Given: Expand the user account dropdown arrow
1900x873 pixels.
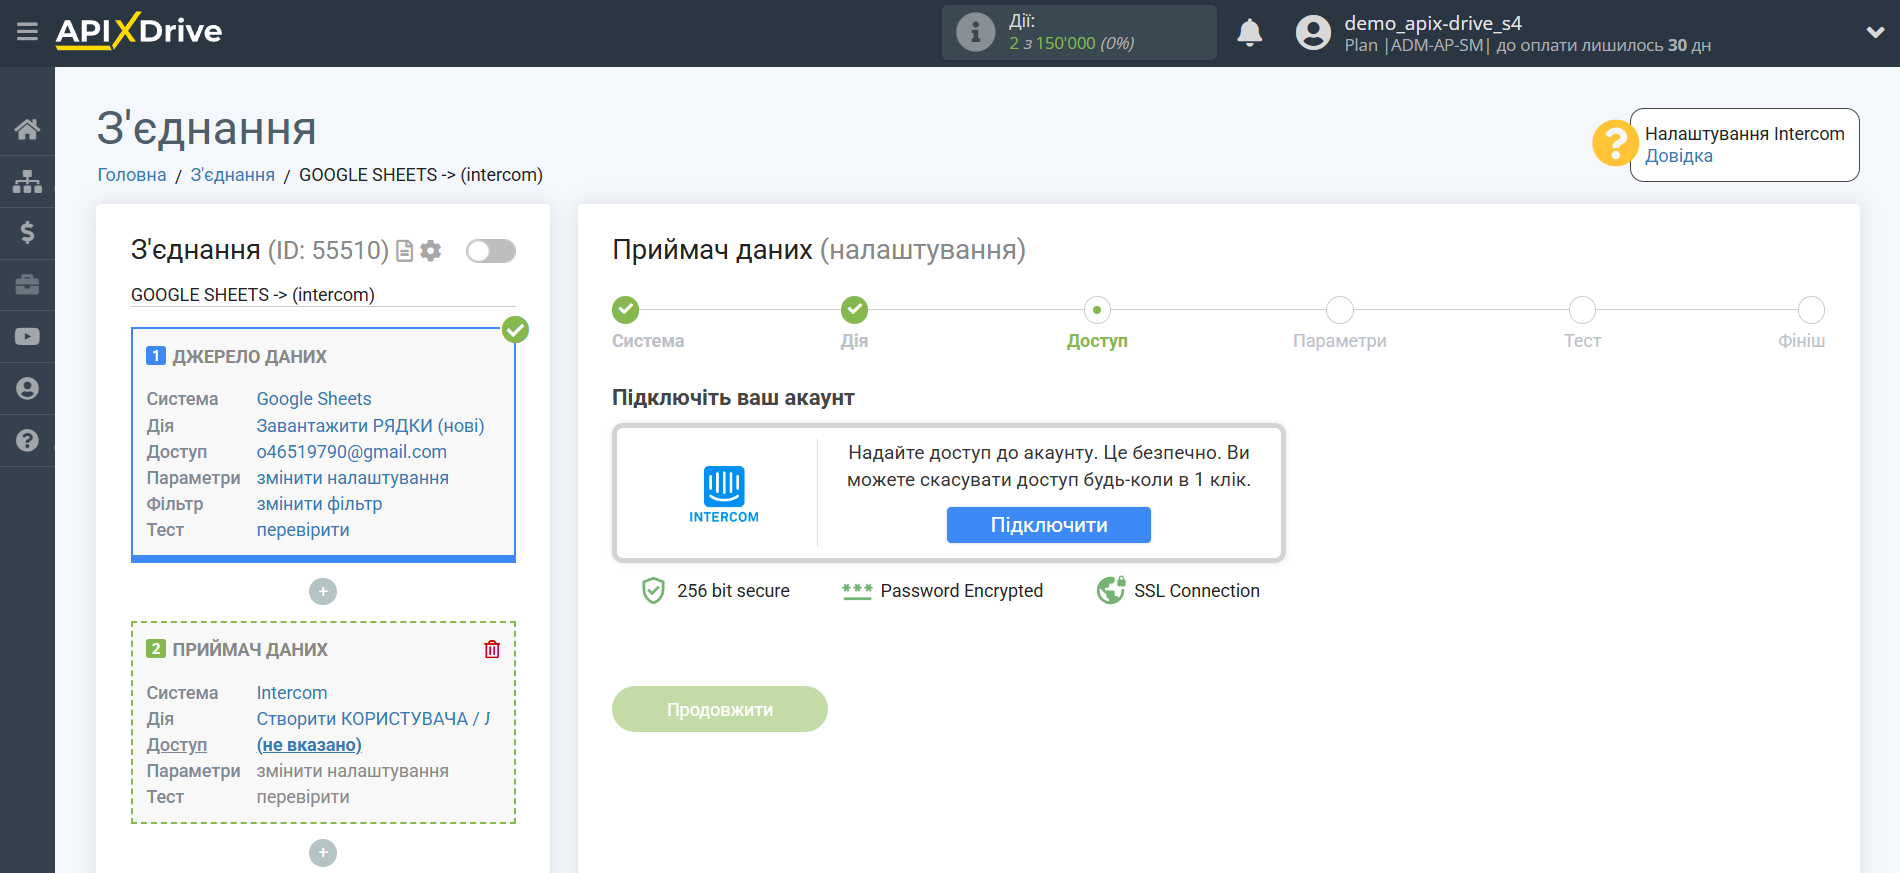Looking at the screenshot, I should coord(1875,33).
